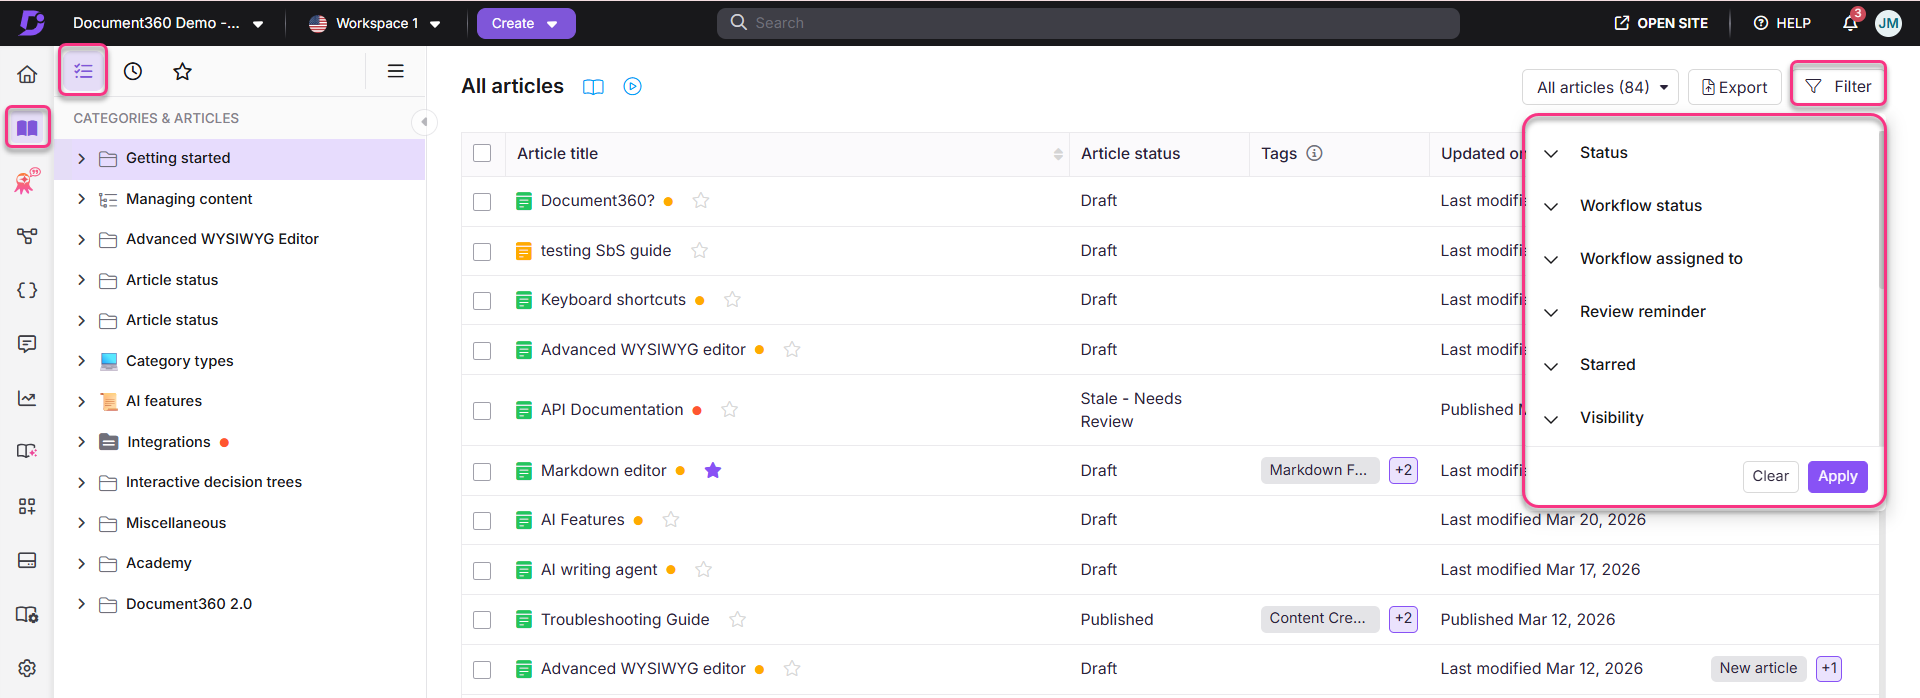Click the Create button
This screenshot has width=1920, height=698.
tap(526, 23)
